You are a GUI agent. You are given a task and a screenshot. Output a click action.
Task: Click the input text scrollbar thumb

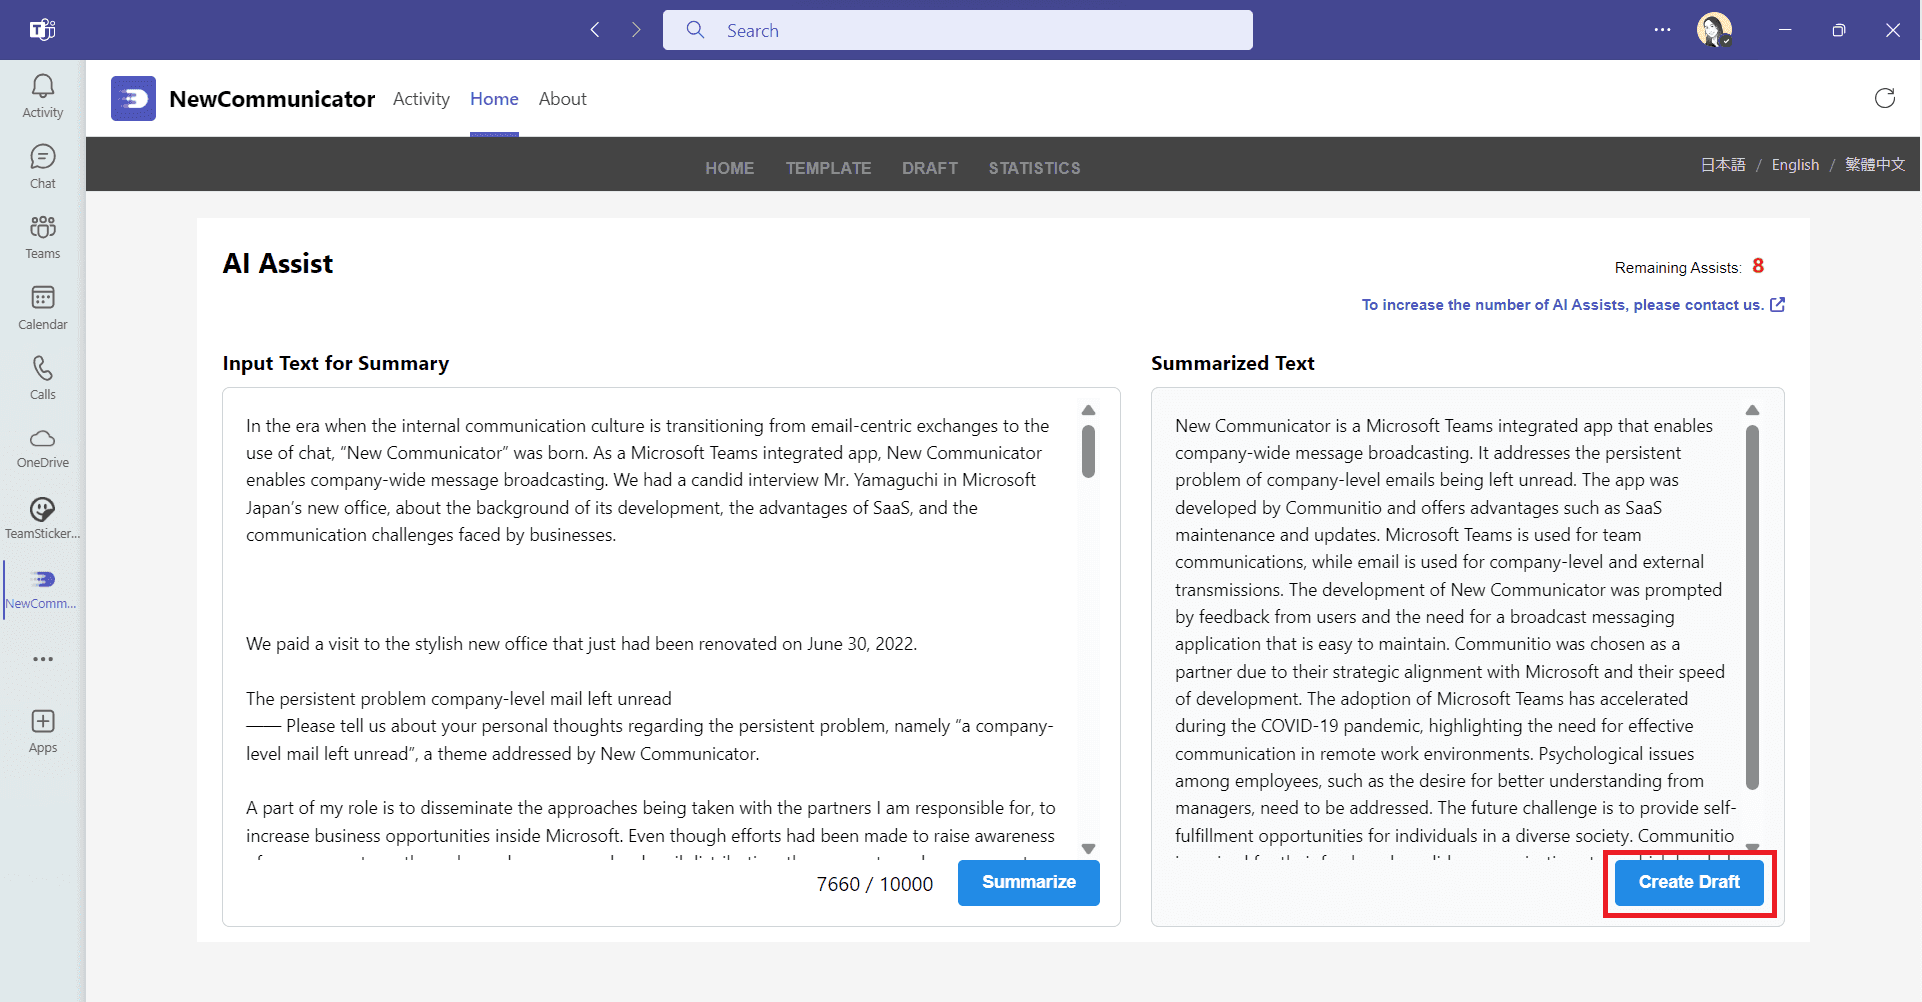[1088, 451]
